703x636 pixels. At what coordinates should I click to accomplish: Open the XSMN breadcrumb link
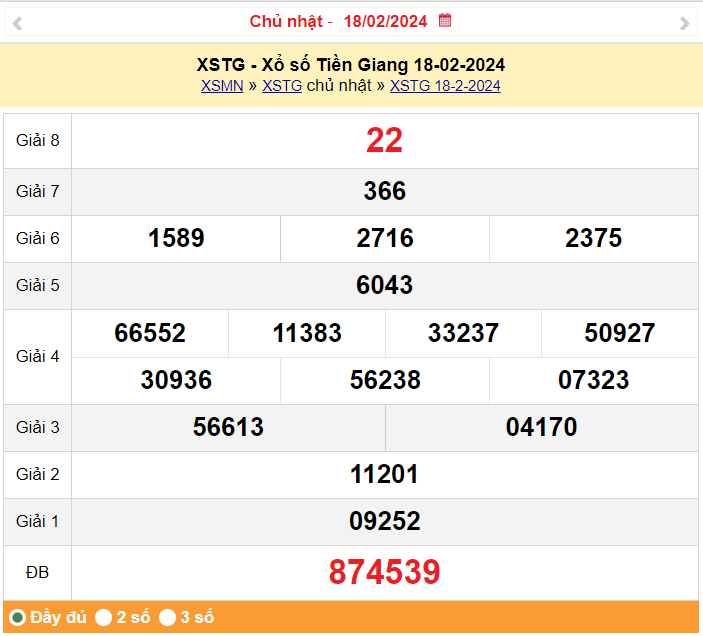tap(222, 86)
